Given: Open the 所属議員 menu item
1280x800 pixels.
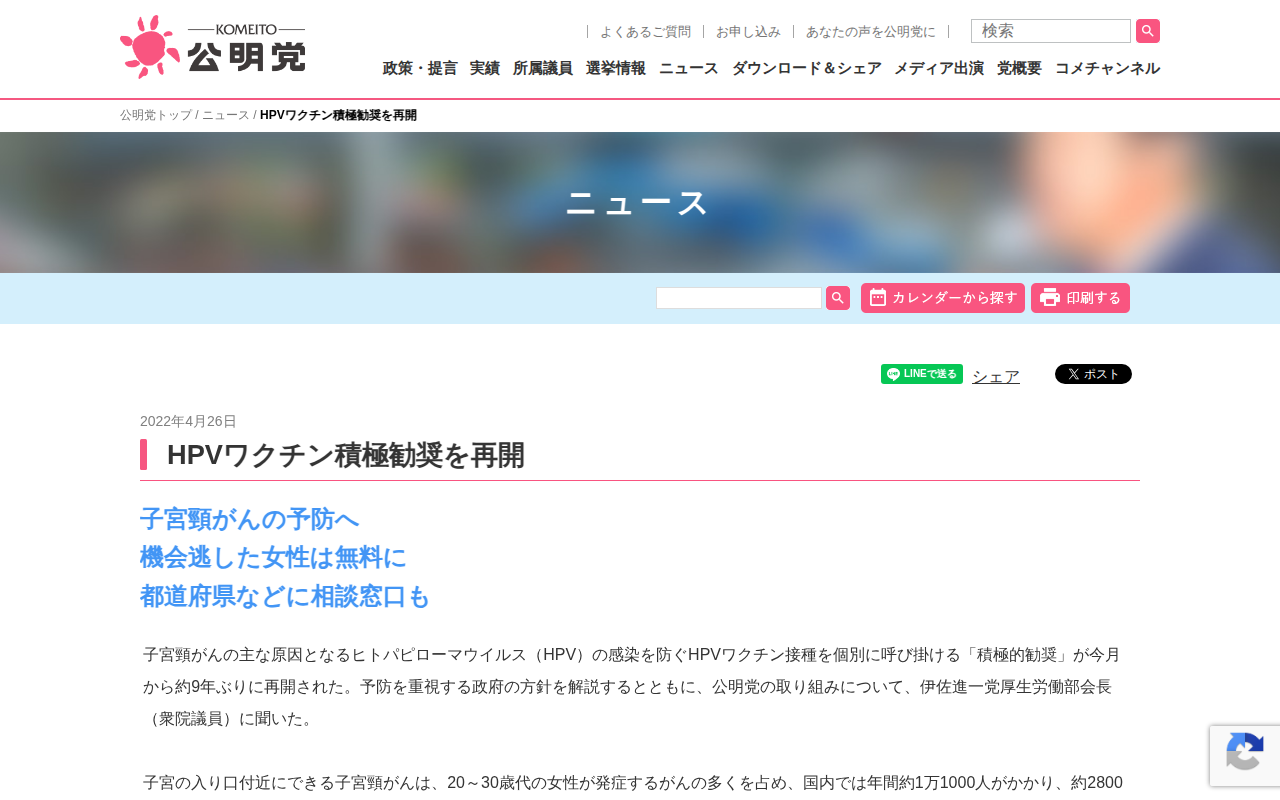Looking at the screenshot, I should pos(543,68).
